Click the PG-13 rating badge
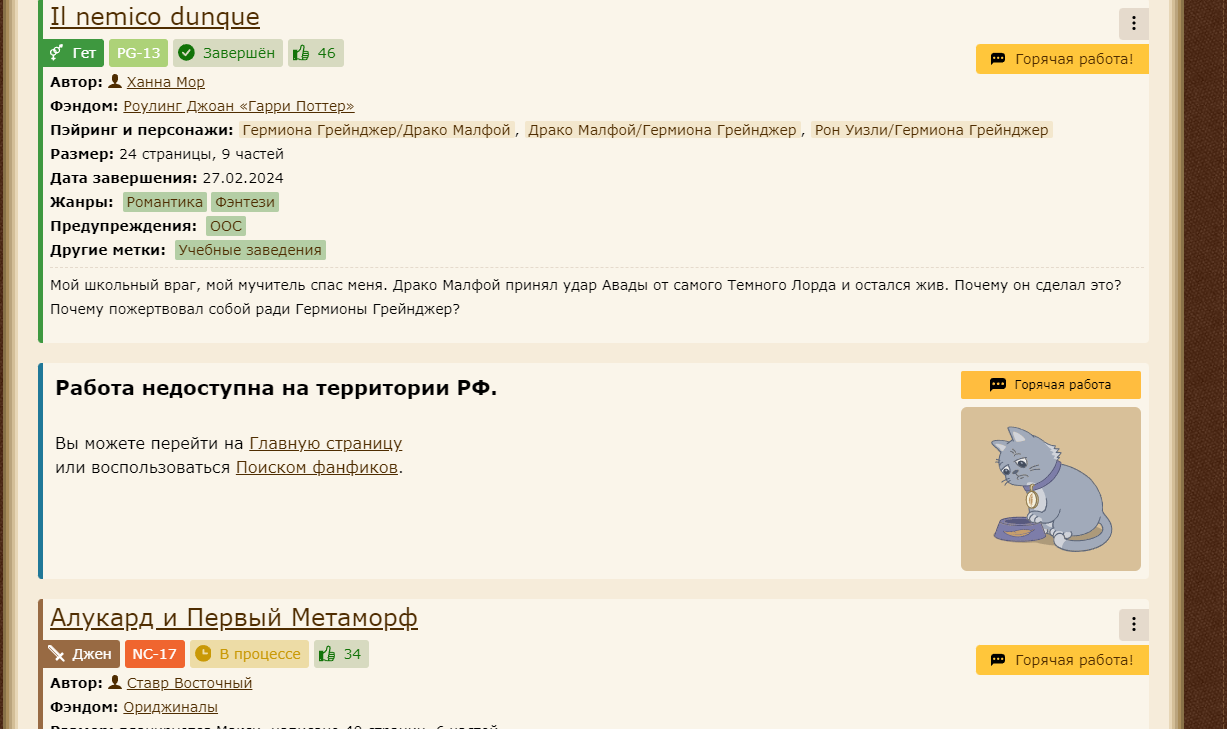 point(138,53)
